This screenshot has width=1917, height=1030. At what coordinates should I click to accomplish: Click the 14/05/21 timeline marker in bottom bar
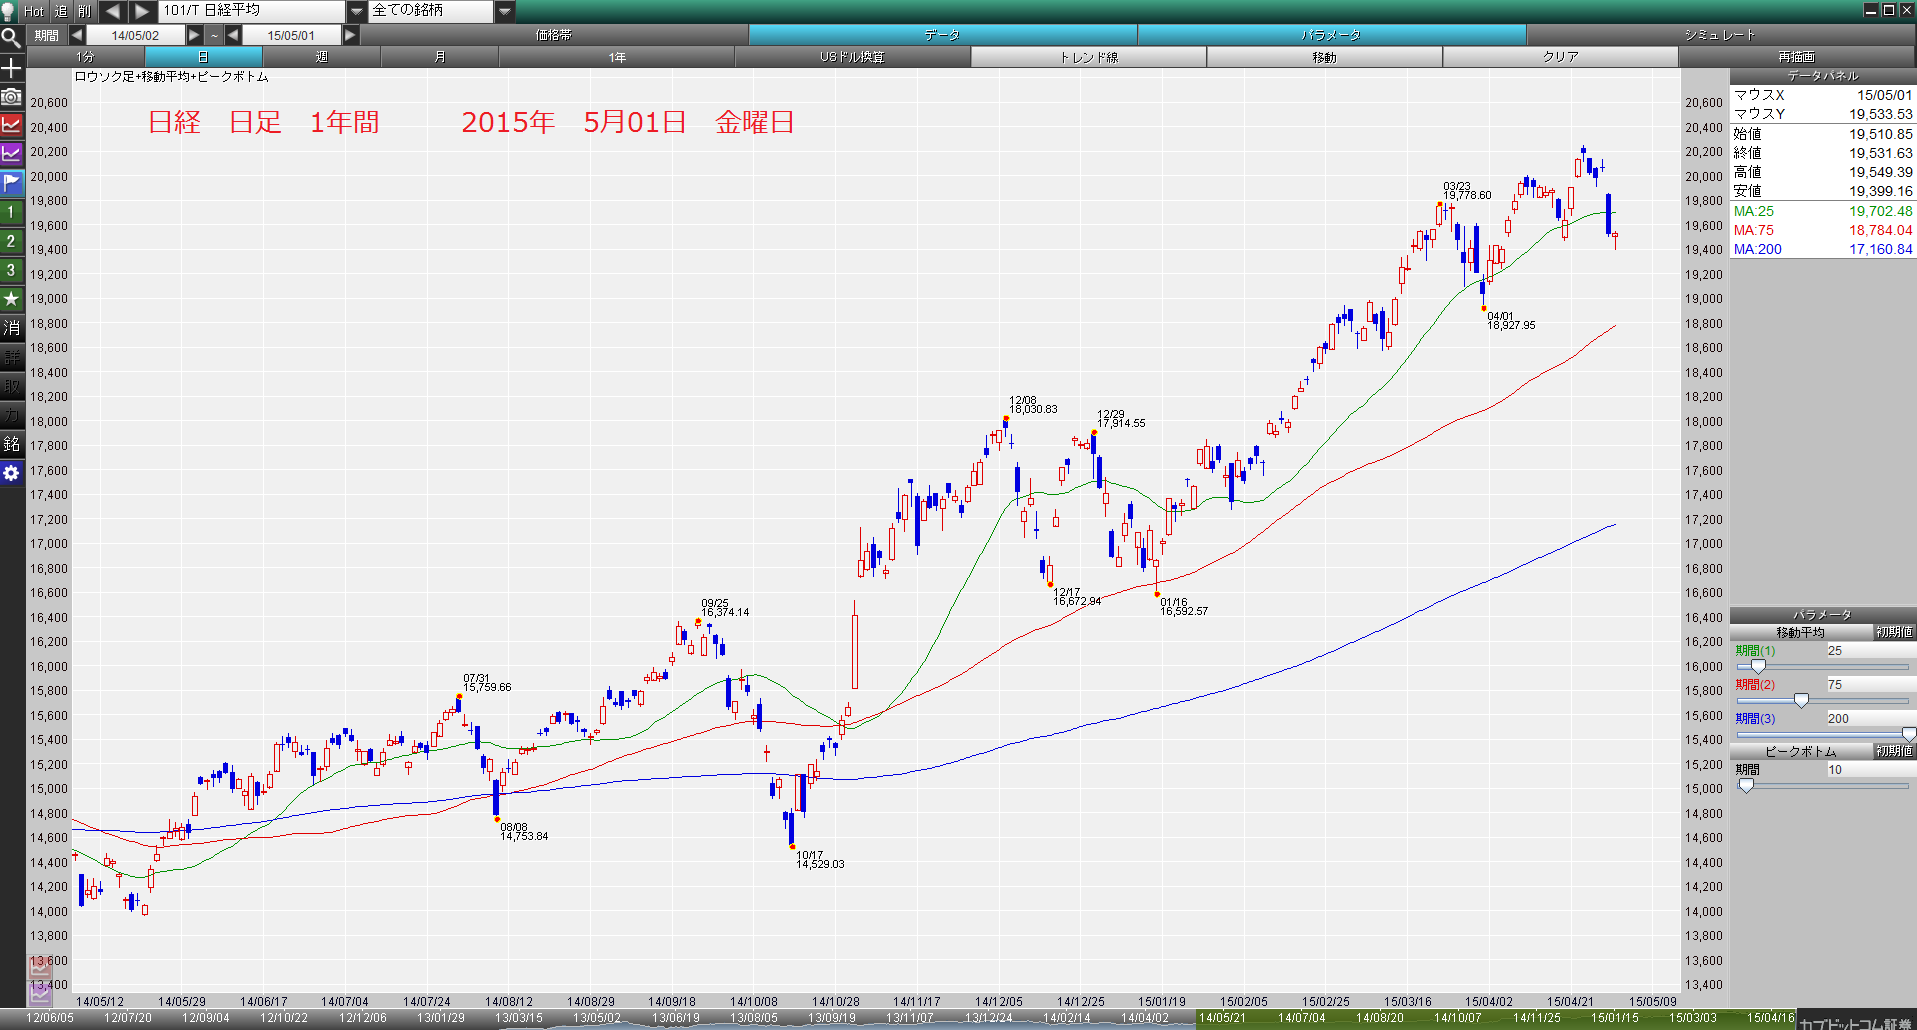pyautogui.click(x=1222, y=1018)
